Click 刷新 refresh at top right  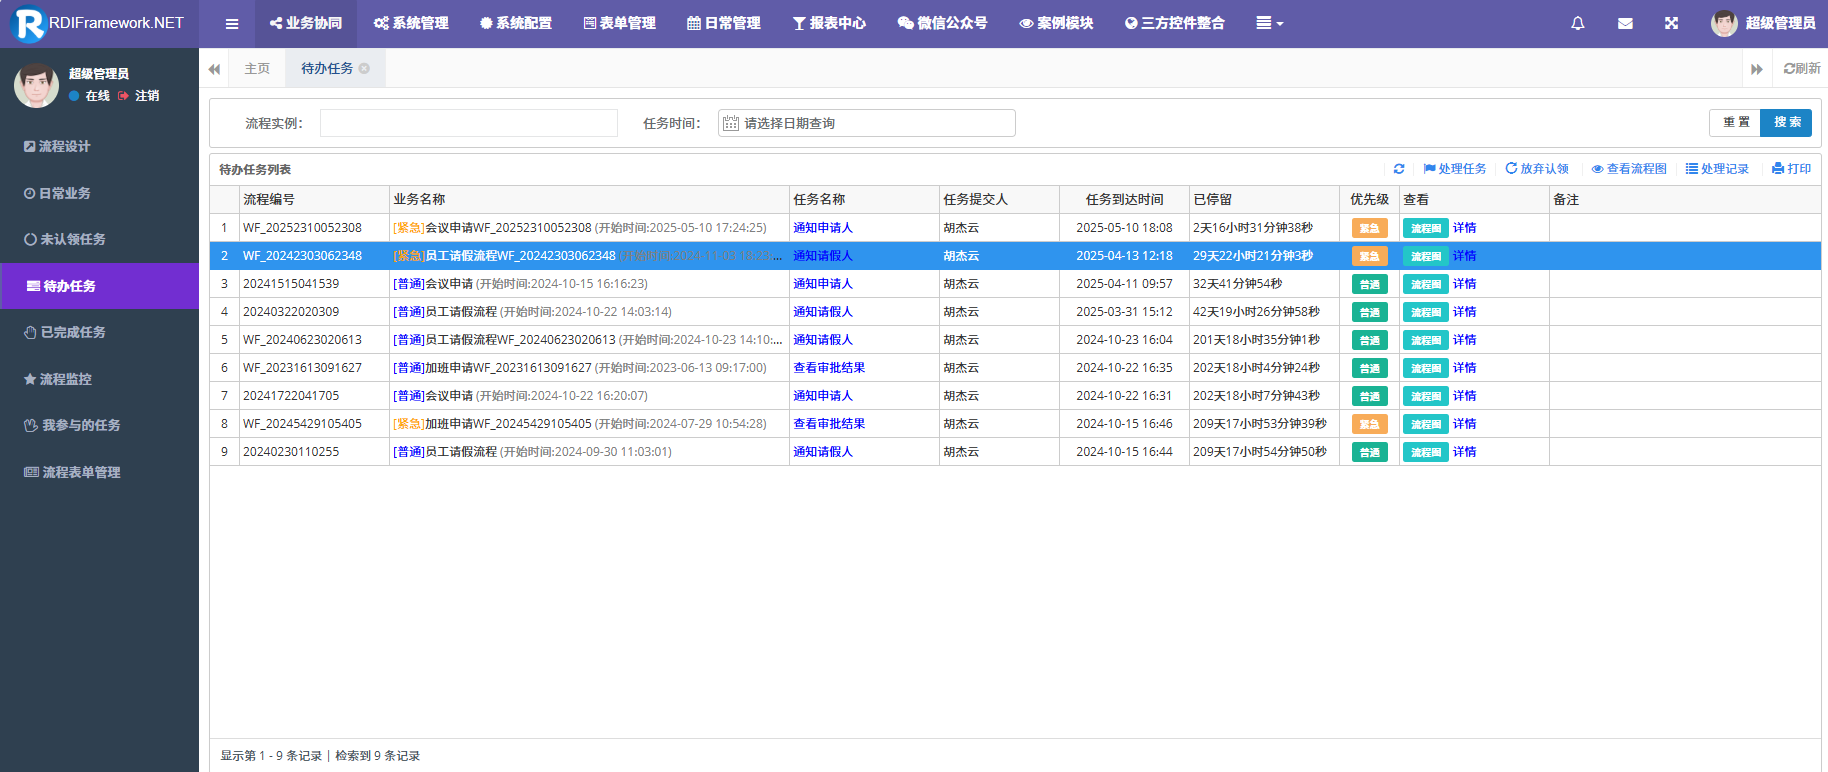click(x=1802, y=68)
